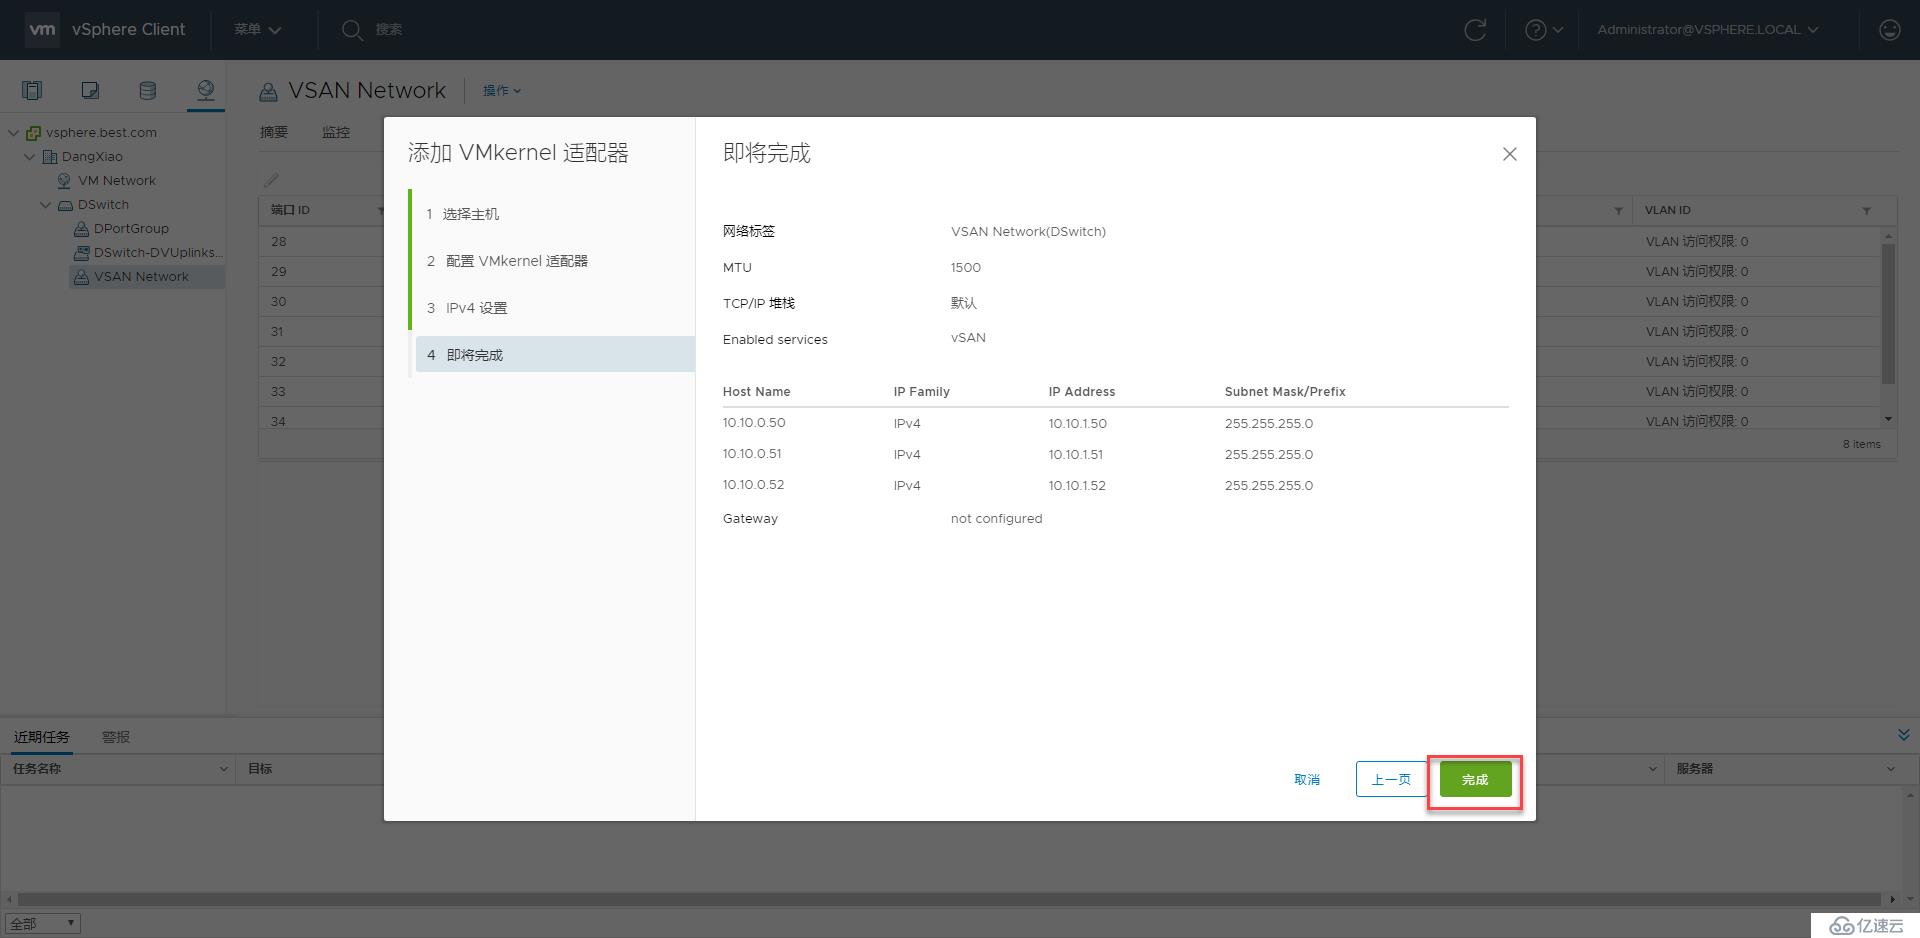The image size is (1920, 938).
Task: Click port ID row 28
Action: point(278,242)
